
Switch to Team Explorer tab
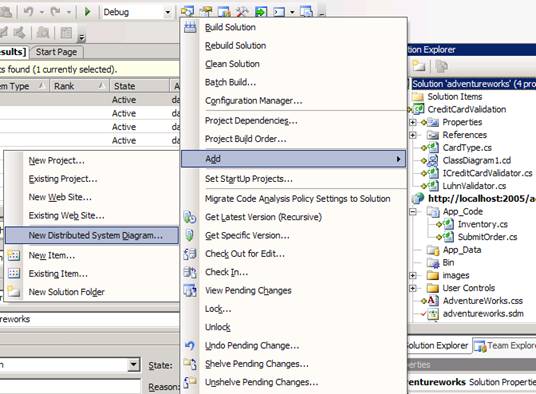point(505,345)
